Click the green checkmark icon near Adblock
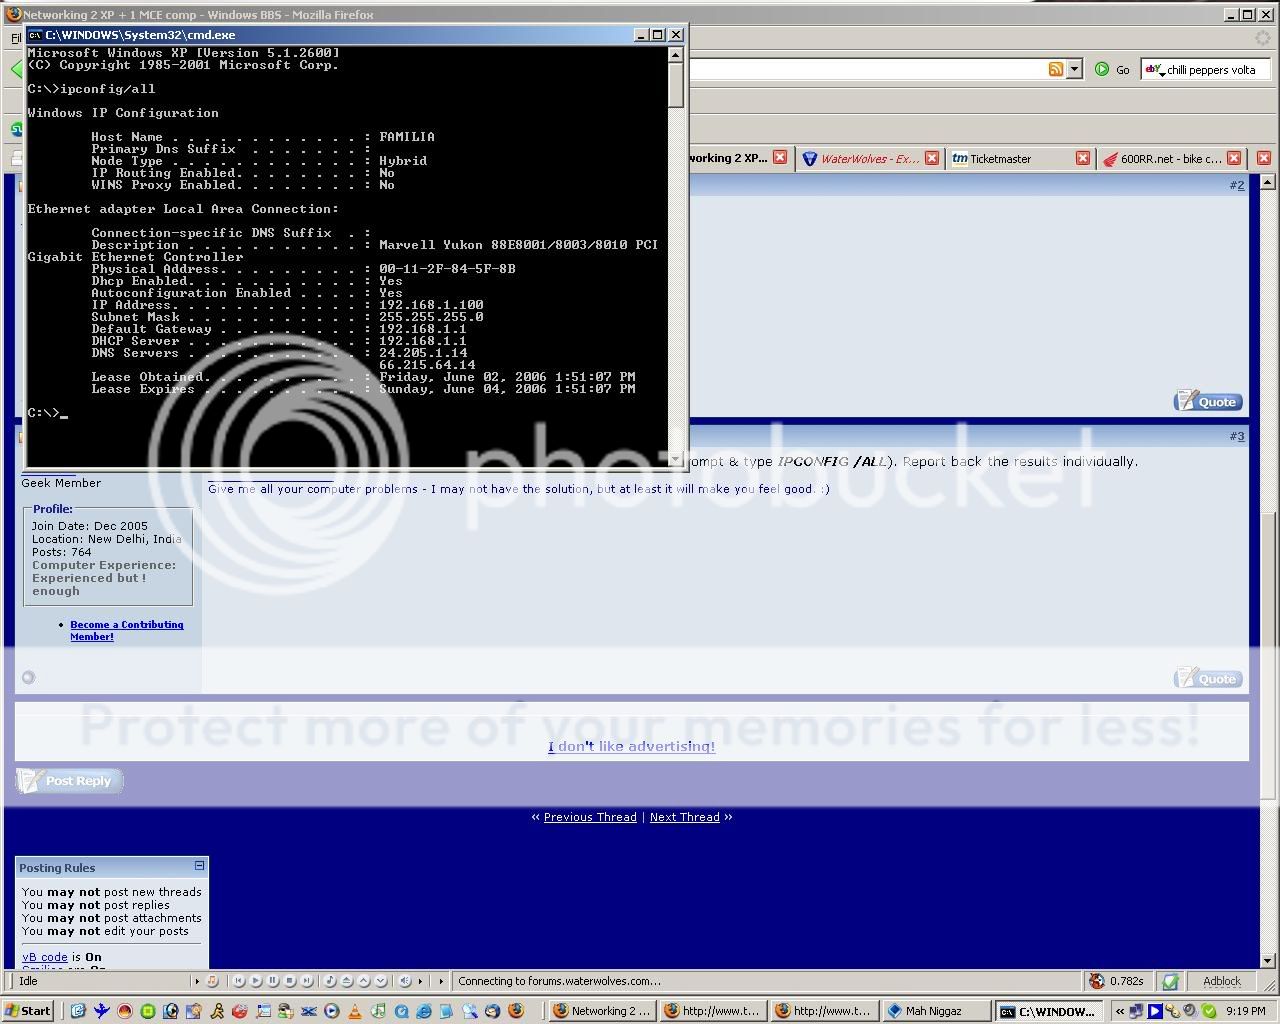This screenshot has height=1024, width=1280. pyautogui.click(x=1170, y=981)
